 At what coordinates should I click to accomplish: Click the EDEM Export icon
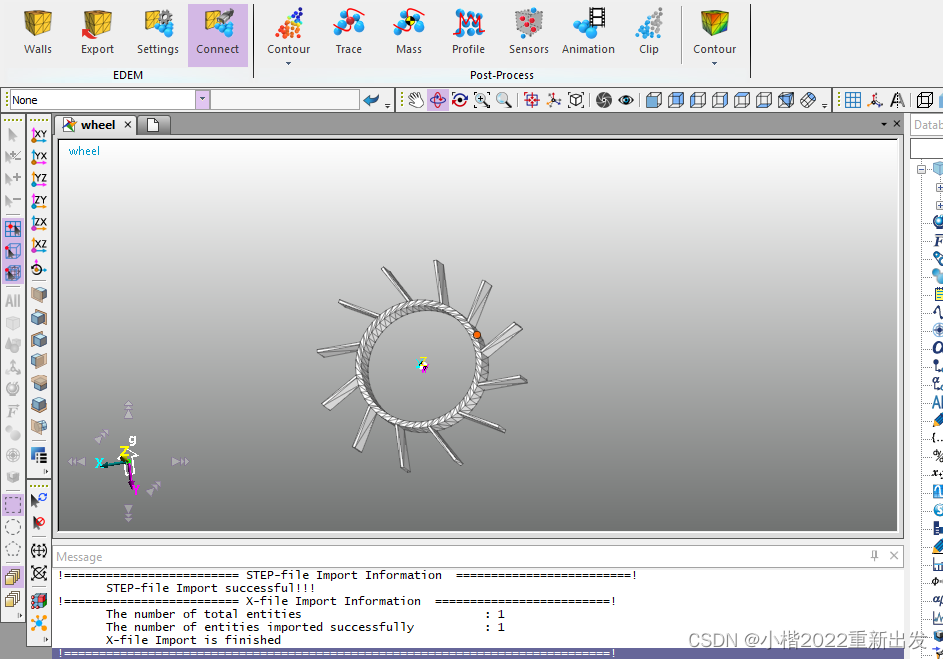(97, 32)
